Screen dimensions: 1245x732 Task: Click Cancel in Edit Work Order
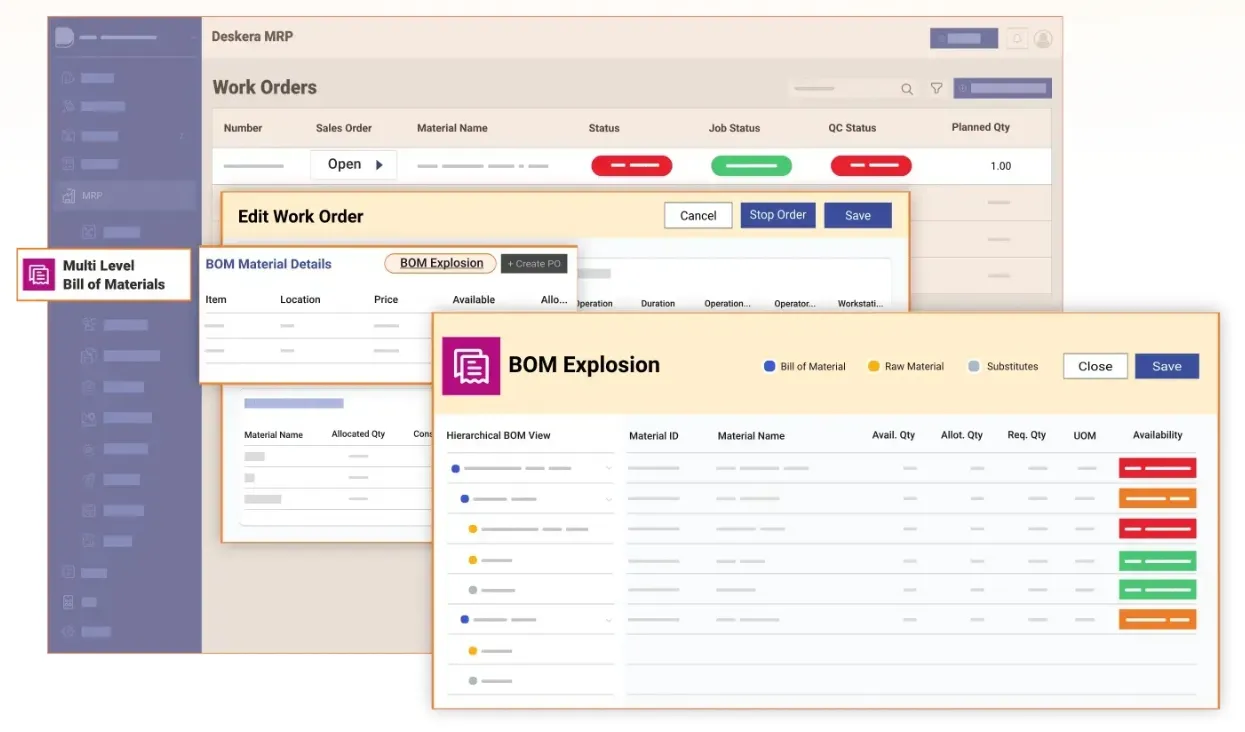coord(698,215)
